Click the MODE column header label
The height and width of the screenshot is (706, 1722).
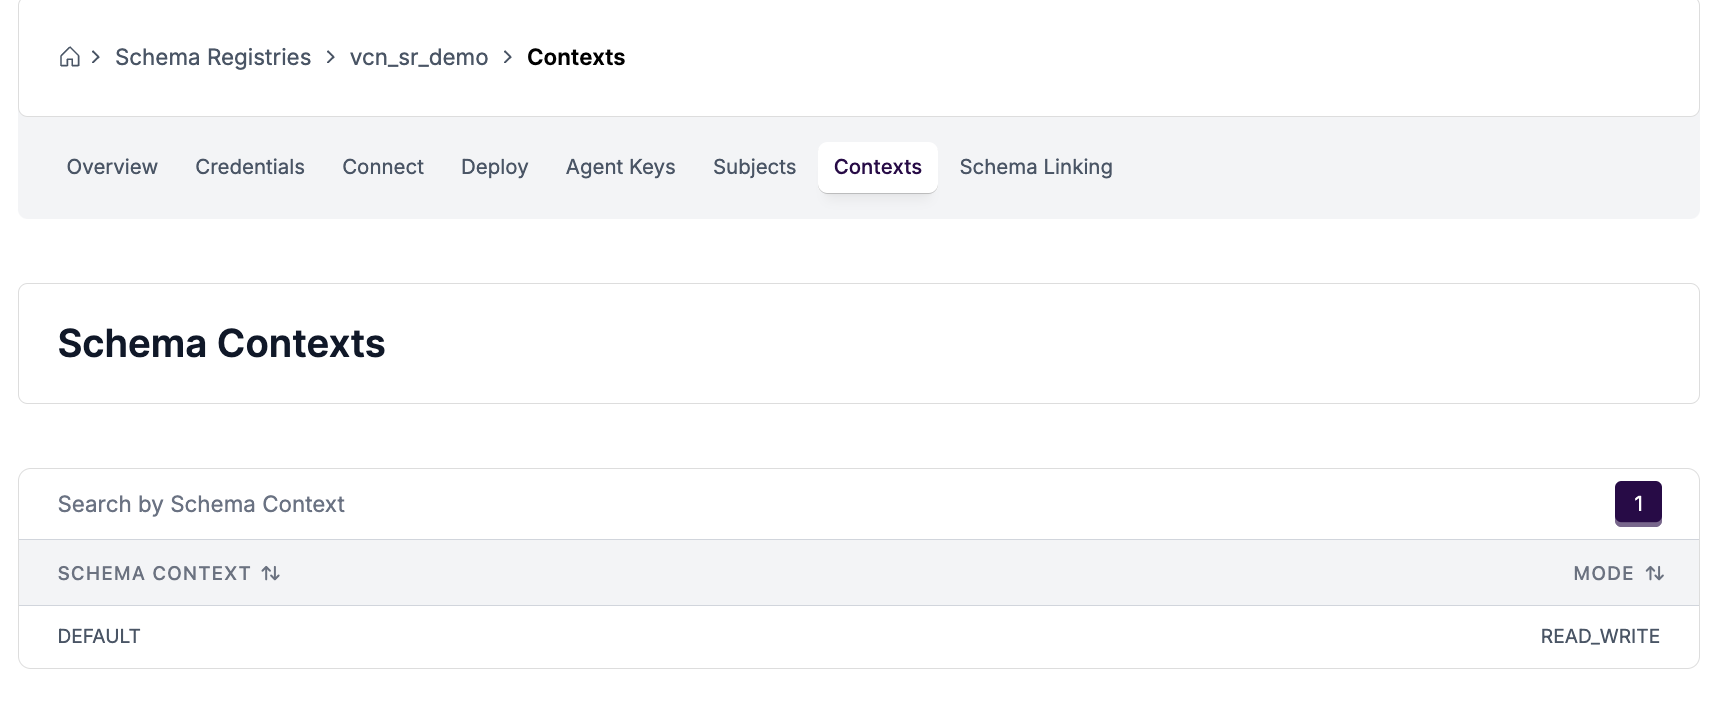coord(1602,573)
